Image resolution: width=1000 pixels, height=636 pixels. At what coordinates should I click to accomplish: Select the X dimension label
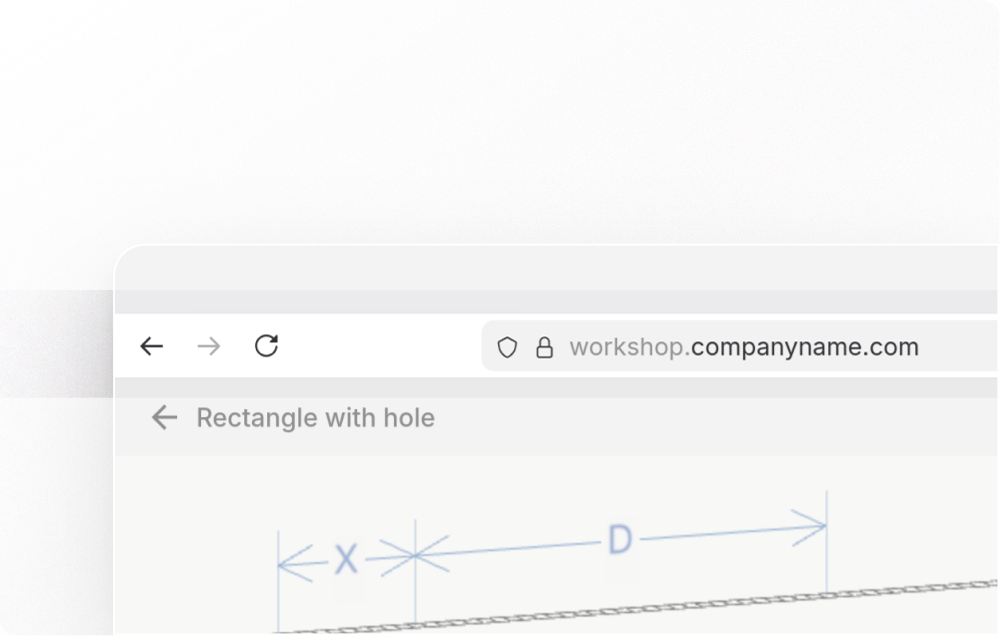click(346, 560)
